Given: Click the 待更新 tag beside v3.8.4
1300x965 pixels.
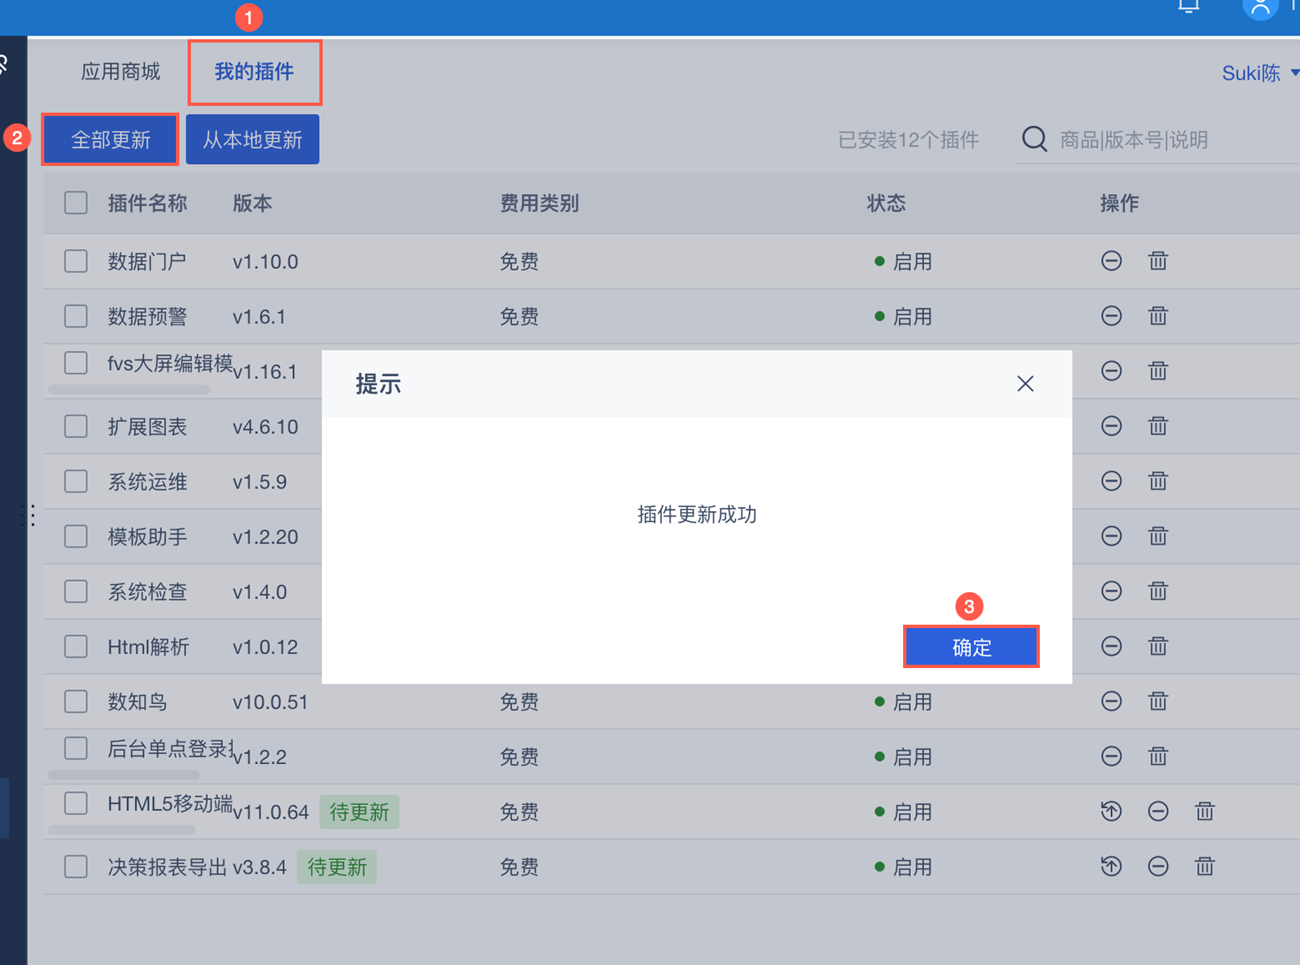Looking at the screenshot, I should tap(337, 867).
